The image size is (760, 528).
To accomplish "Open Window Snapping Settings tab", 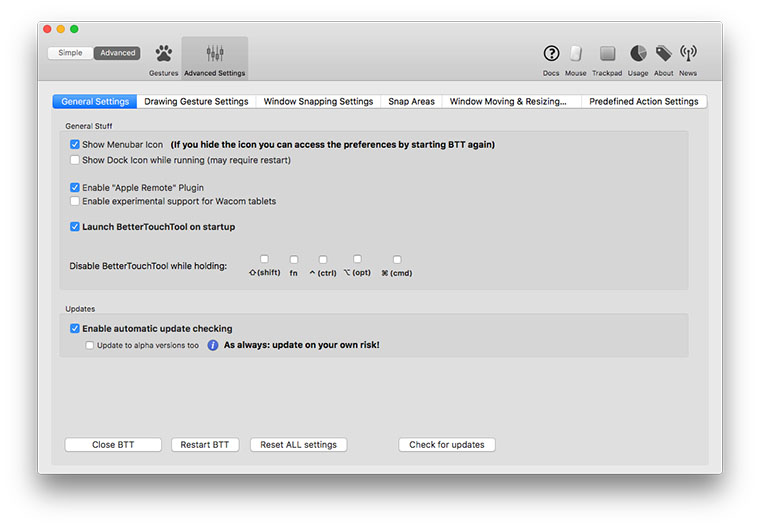I will click(x=318, y=101).
